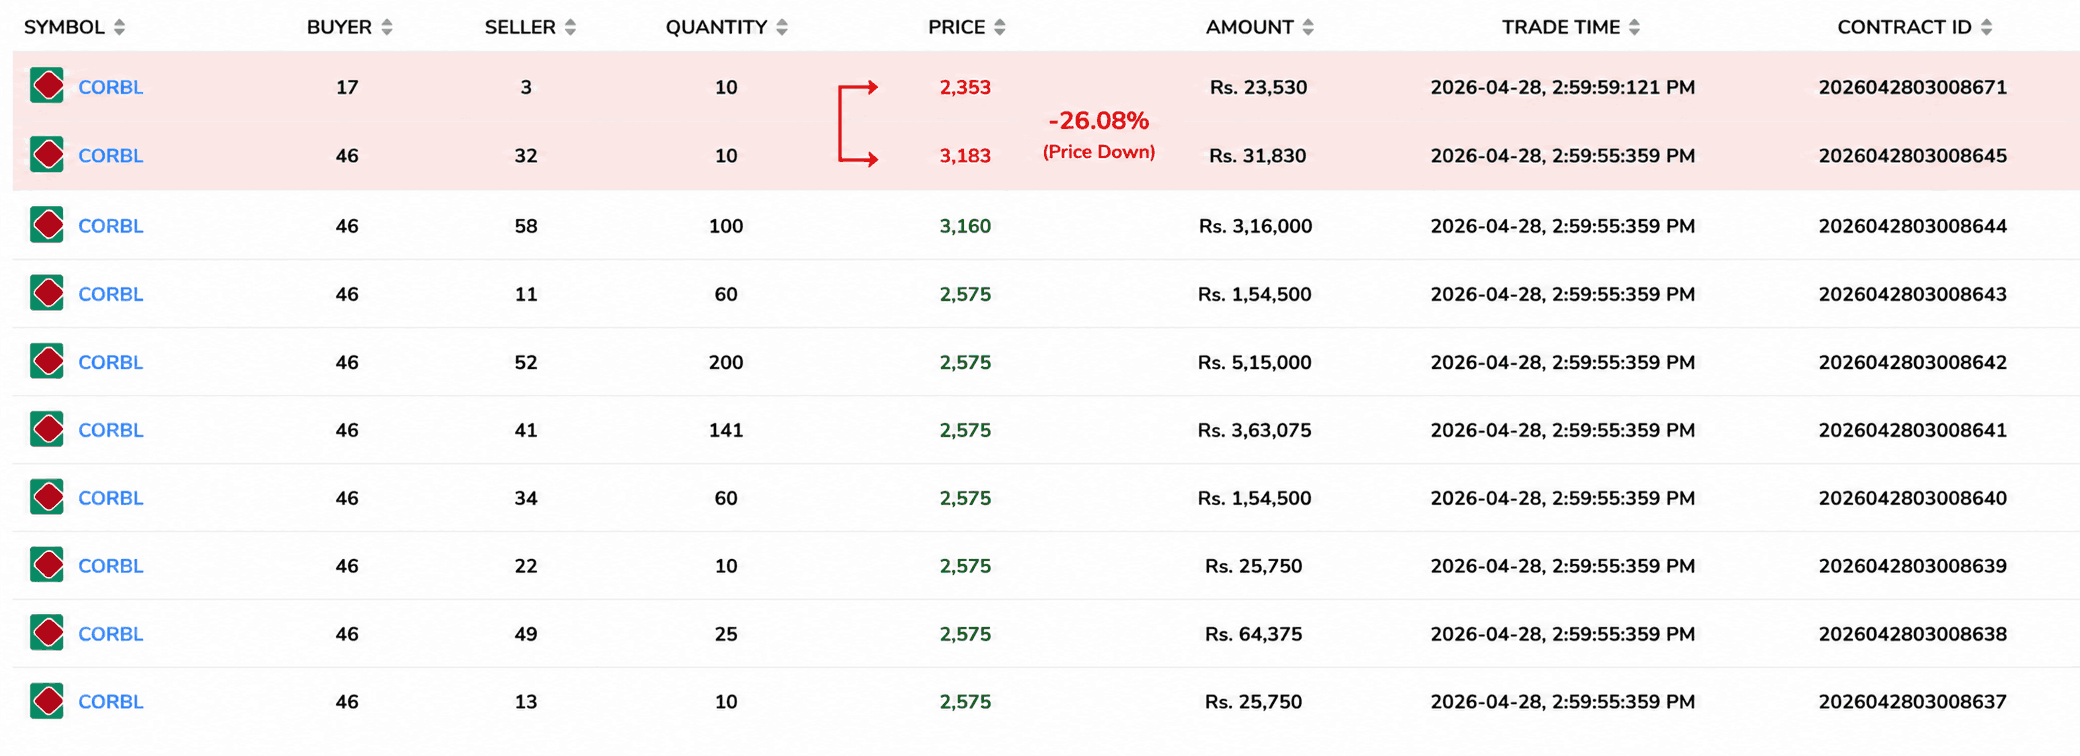The height and width of the screenshot is (756, 2080).
Task: Sort by Contract ID column arrows
Action: (1987, 28)
